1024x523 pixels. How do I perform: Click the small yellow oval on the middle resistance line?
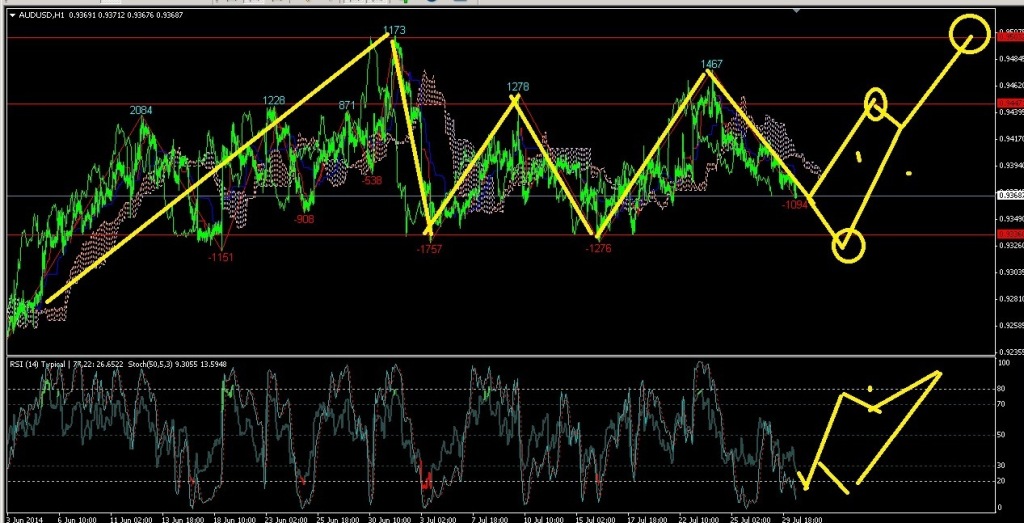(875, 103)
